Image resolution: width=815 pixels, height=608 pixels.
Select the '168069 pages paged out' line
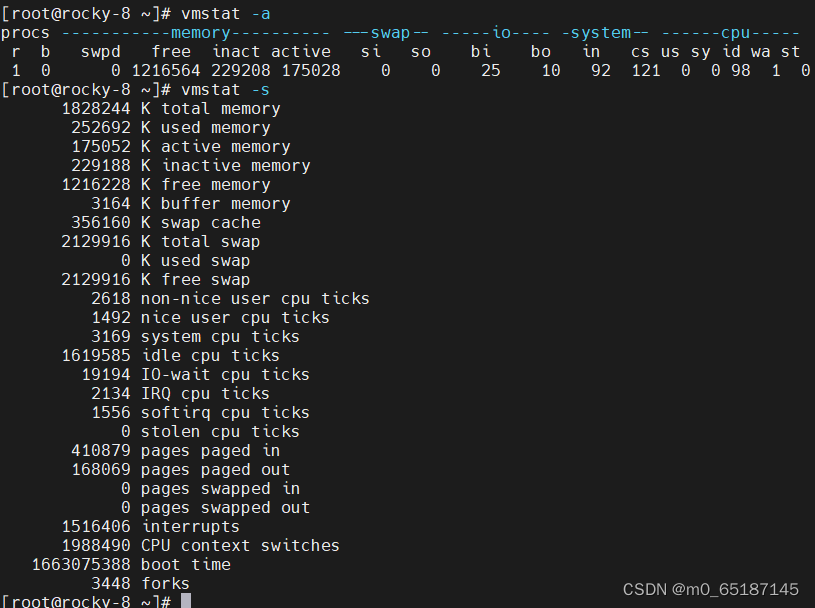click(181, 469)
